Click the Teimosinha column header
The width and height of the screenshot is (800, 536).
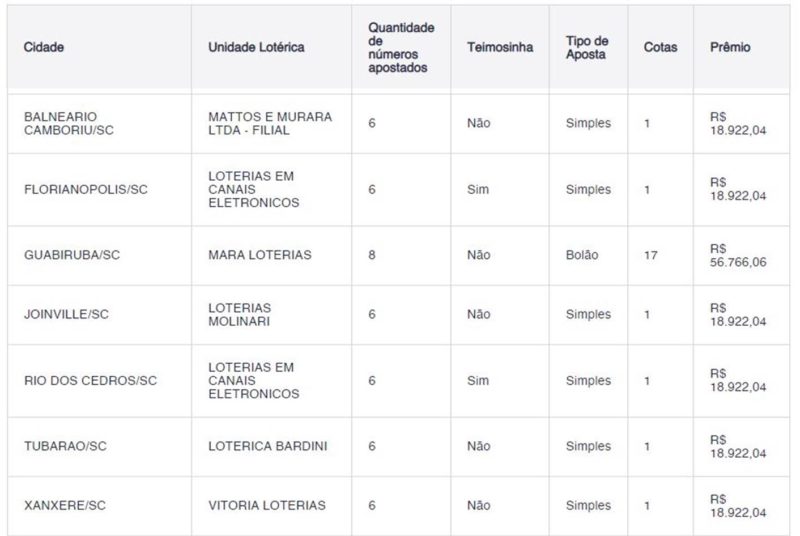pos(500,47)
